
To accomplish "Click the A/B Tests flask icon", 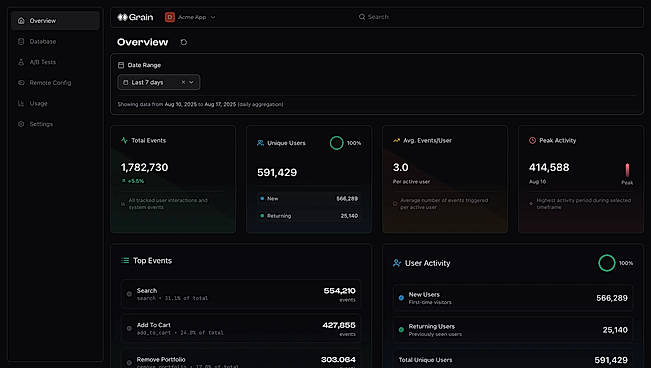I will point(21,62).
